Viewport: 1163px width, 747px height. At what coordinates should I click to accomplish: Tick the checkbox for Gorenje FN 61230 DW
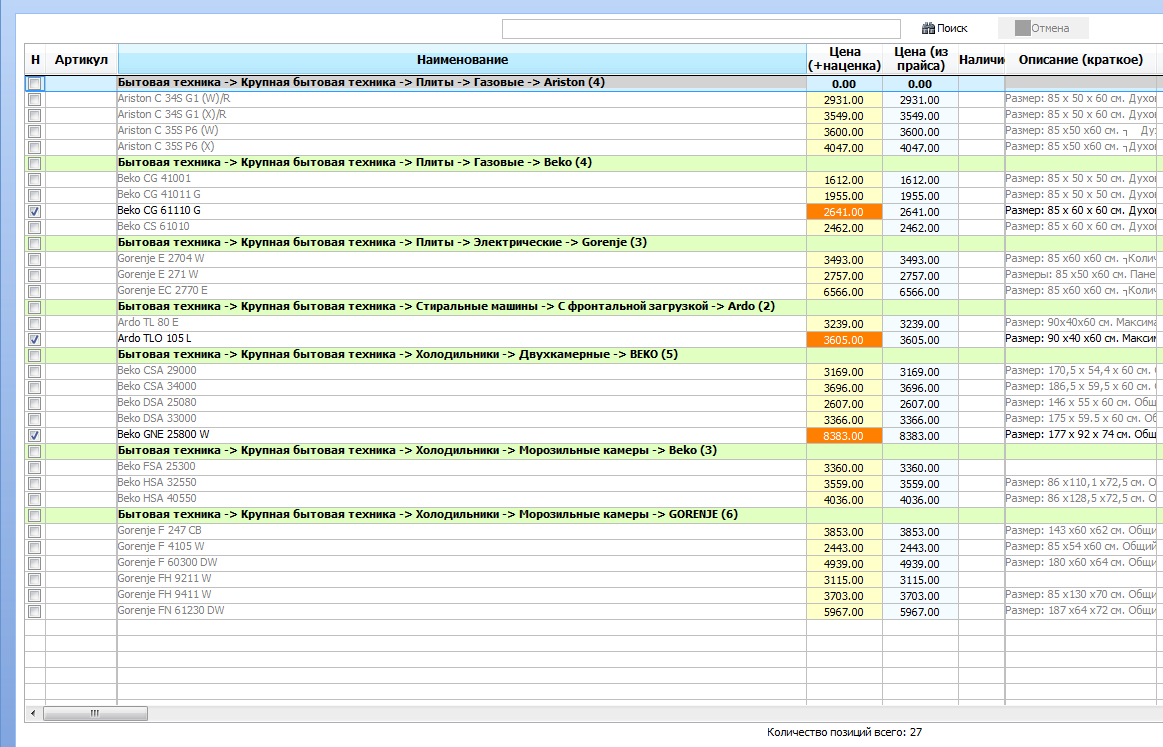[x=35, y=612]
